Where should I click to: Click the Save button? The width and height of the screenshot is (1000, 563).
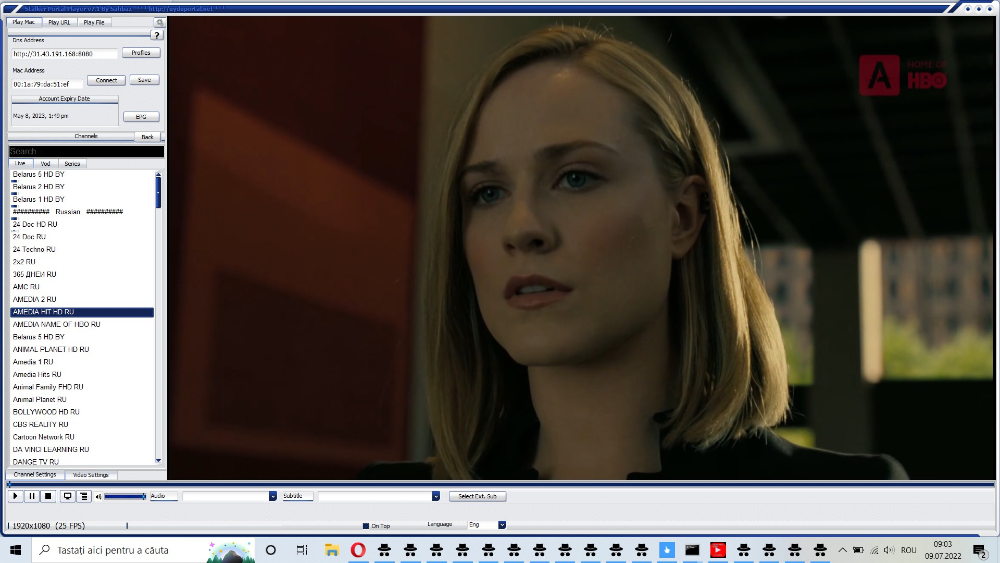144,80
